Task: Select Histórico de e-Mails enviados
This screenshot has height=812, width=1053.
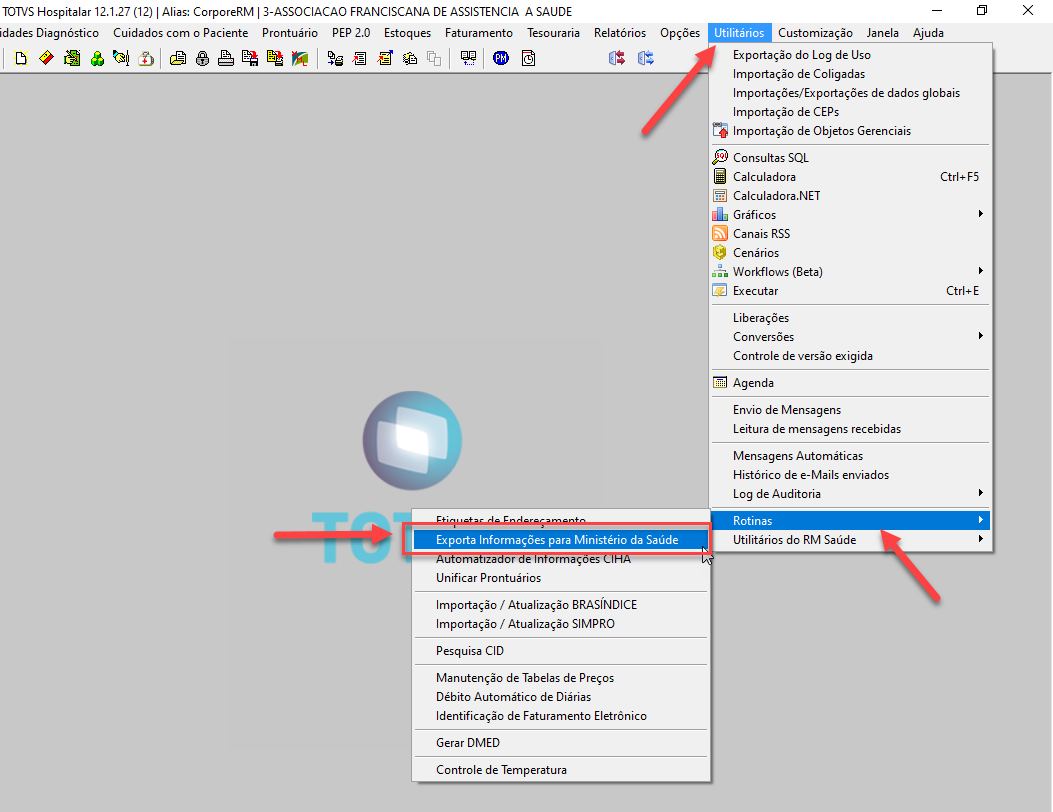Action: point(850,475)
